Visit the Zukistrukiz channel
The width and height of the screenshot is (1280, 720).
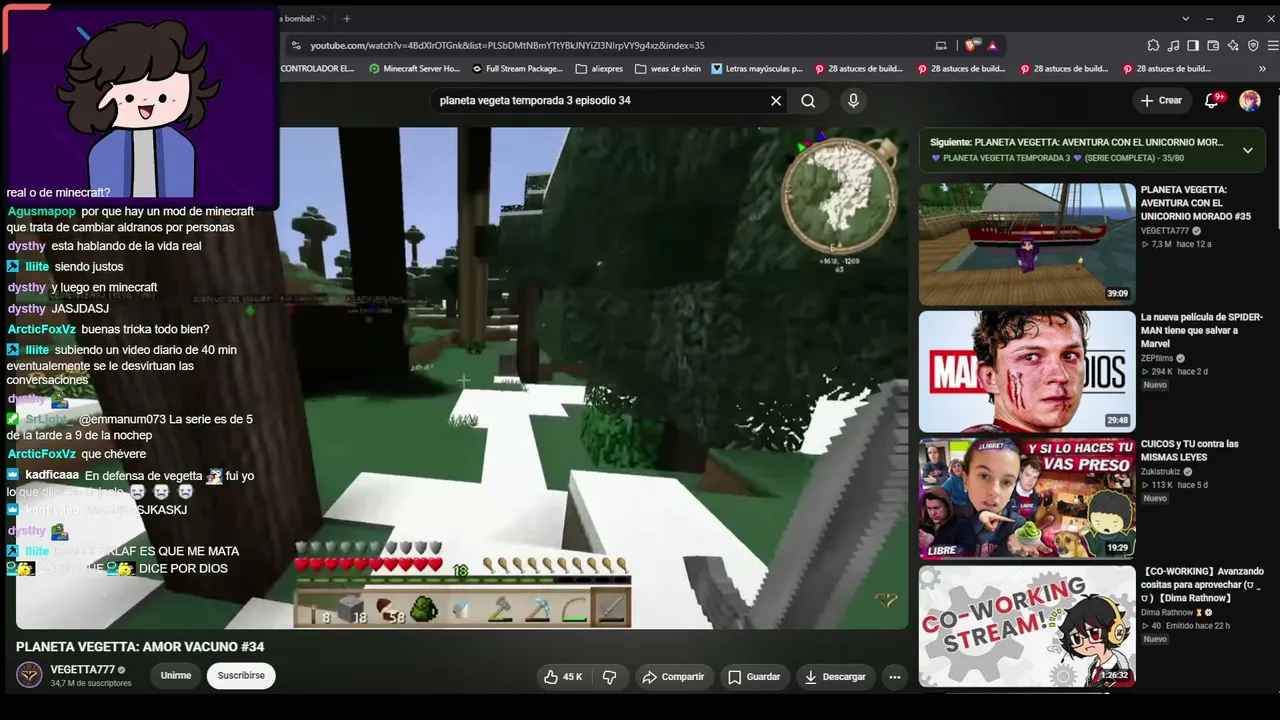pyautogui.click(x=1161, y=471)
